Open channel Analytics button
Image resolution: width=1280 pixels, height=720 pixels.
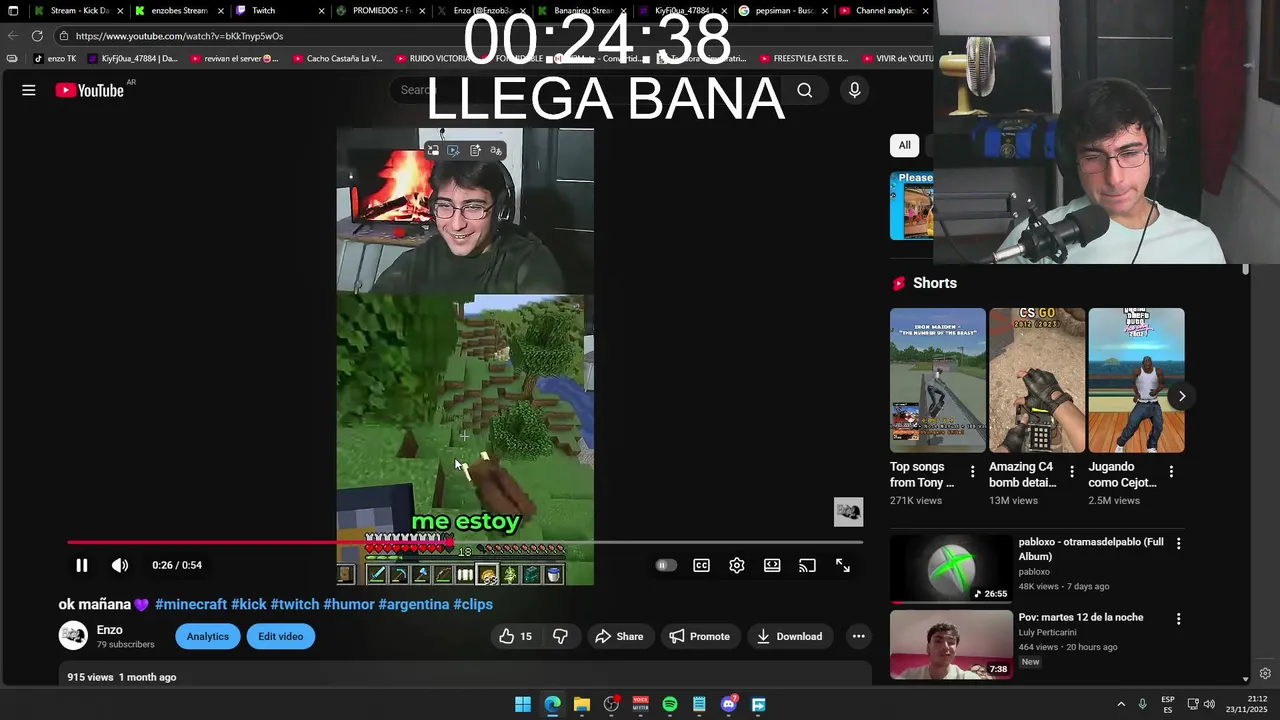(208, 636)
